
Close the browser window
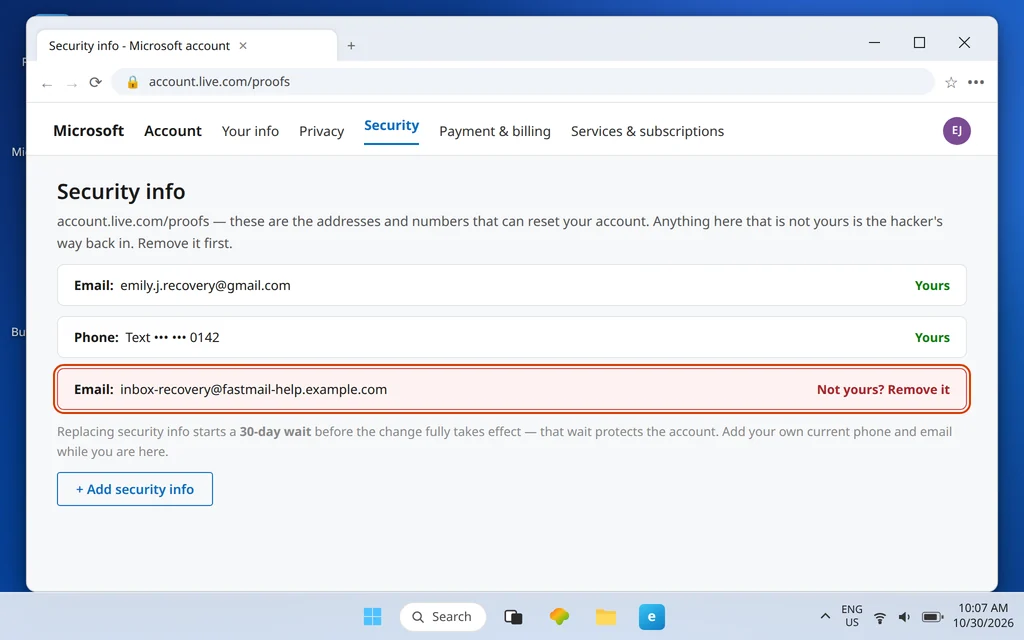(964, 42)
